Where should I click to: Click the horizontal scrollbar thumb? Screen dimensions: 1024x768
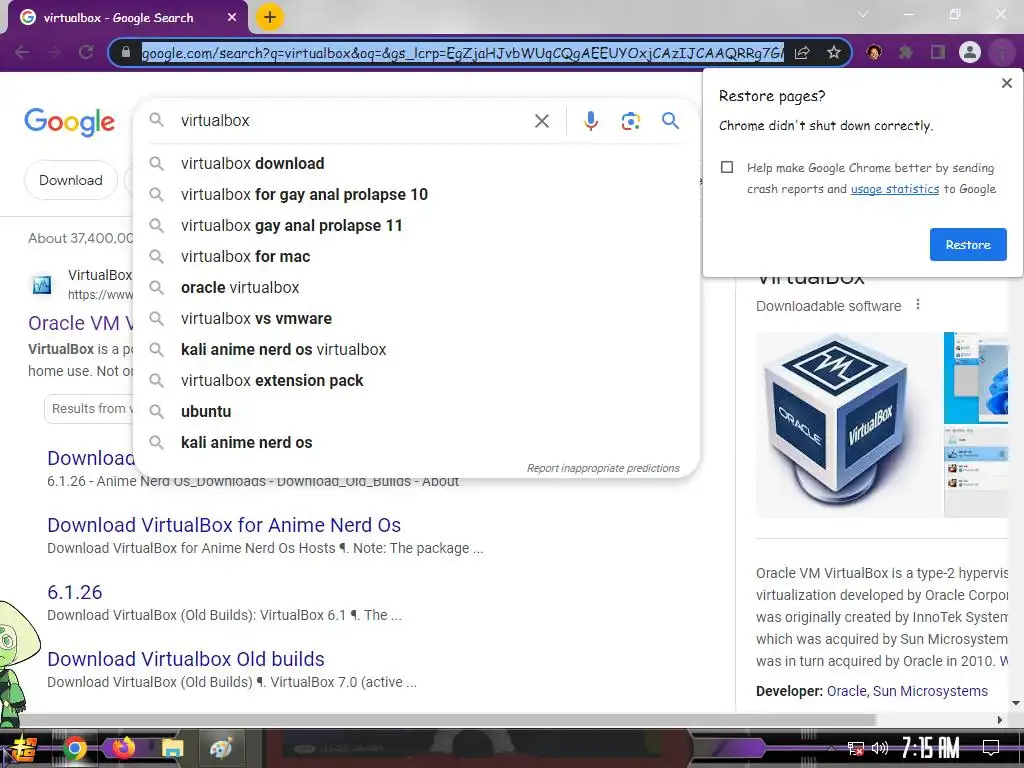(x=447, y=720)
